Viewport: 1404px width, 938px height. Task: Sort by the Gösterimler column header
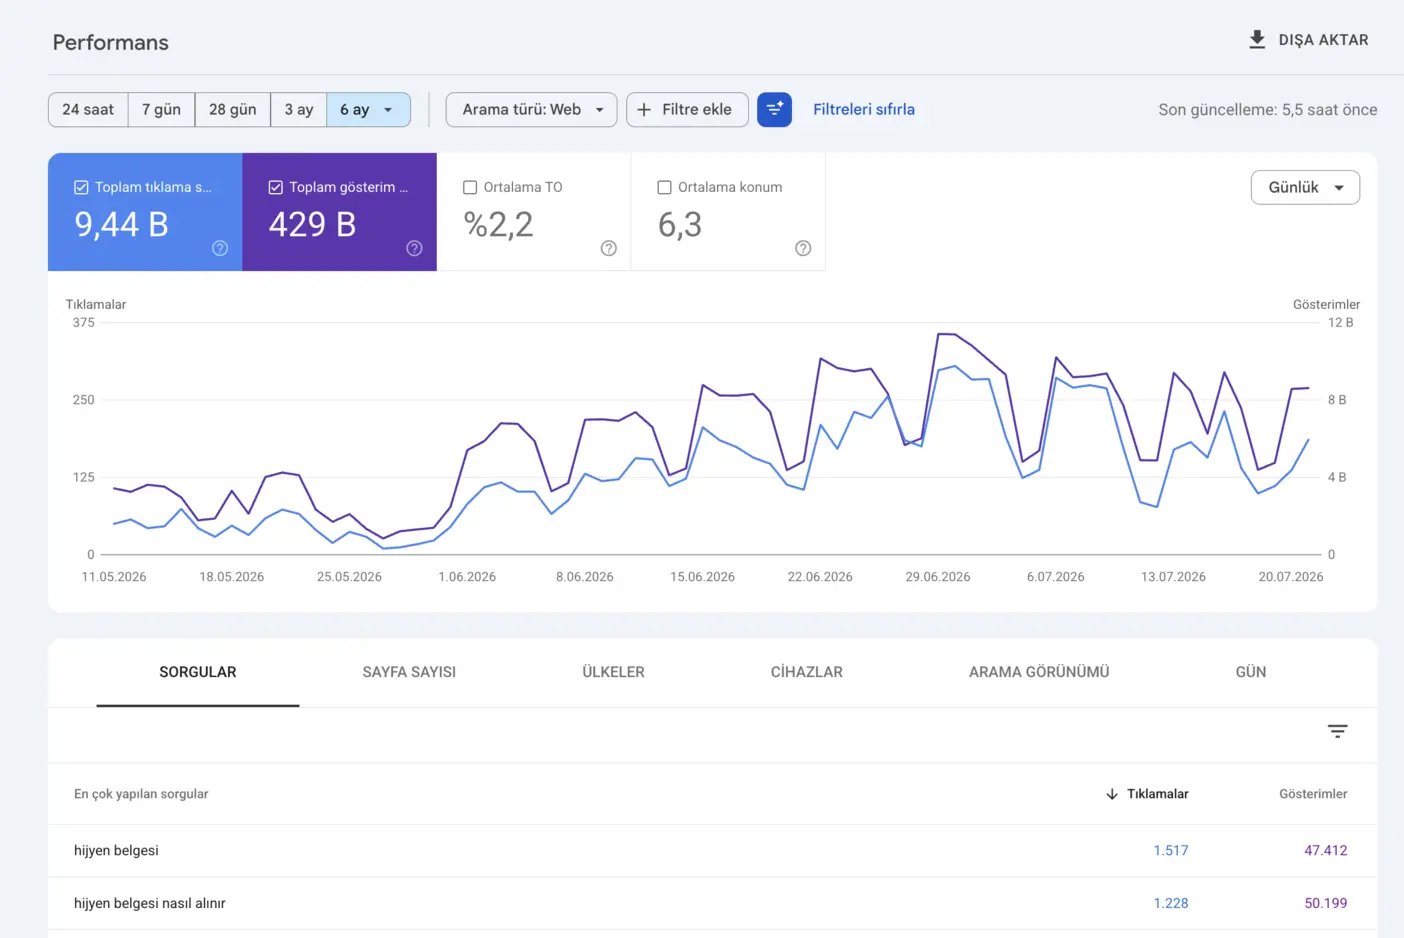[1313, 794]
